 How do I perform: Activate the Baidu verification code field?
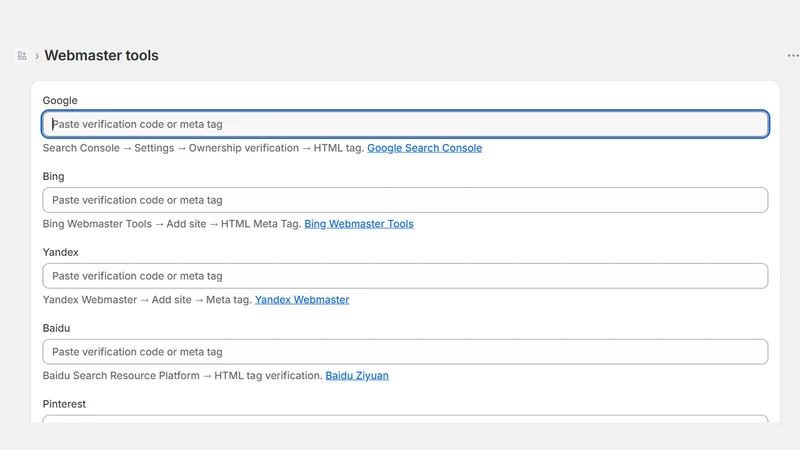(405, 352)
